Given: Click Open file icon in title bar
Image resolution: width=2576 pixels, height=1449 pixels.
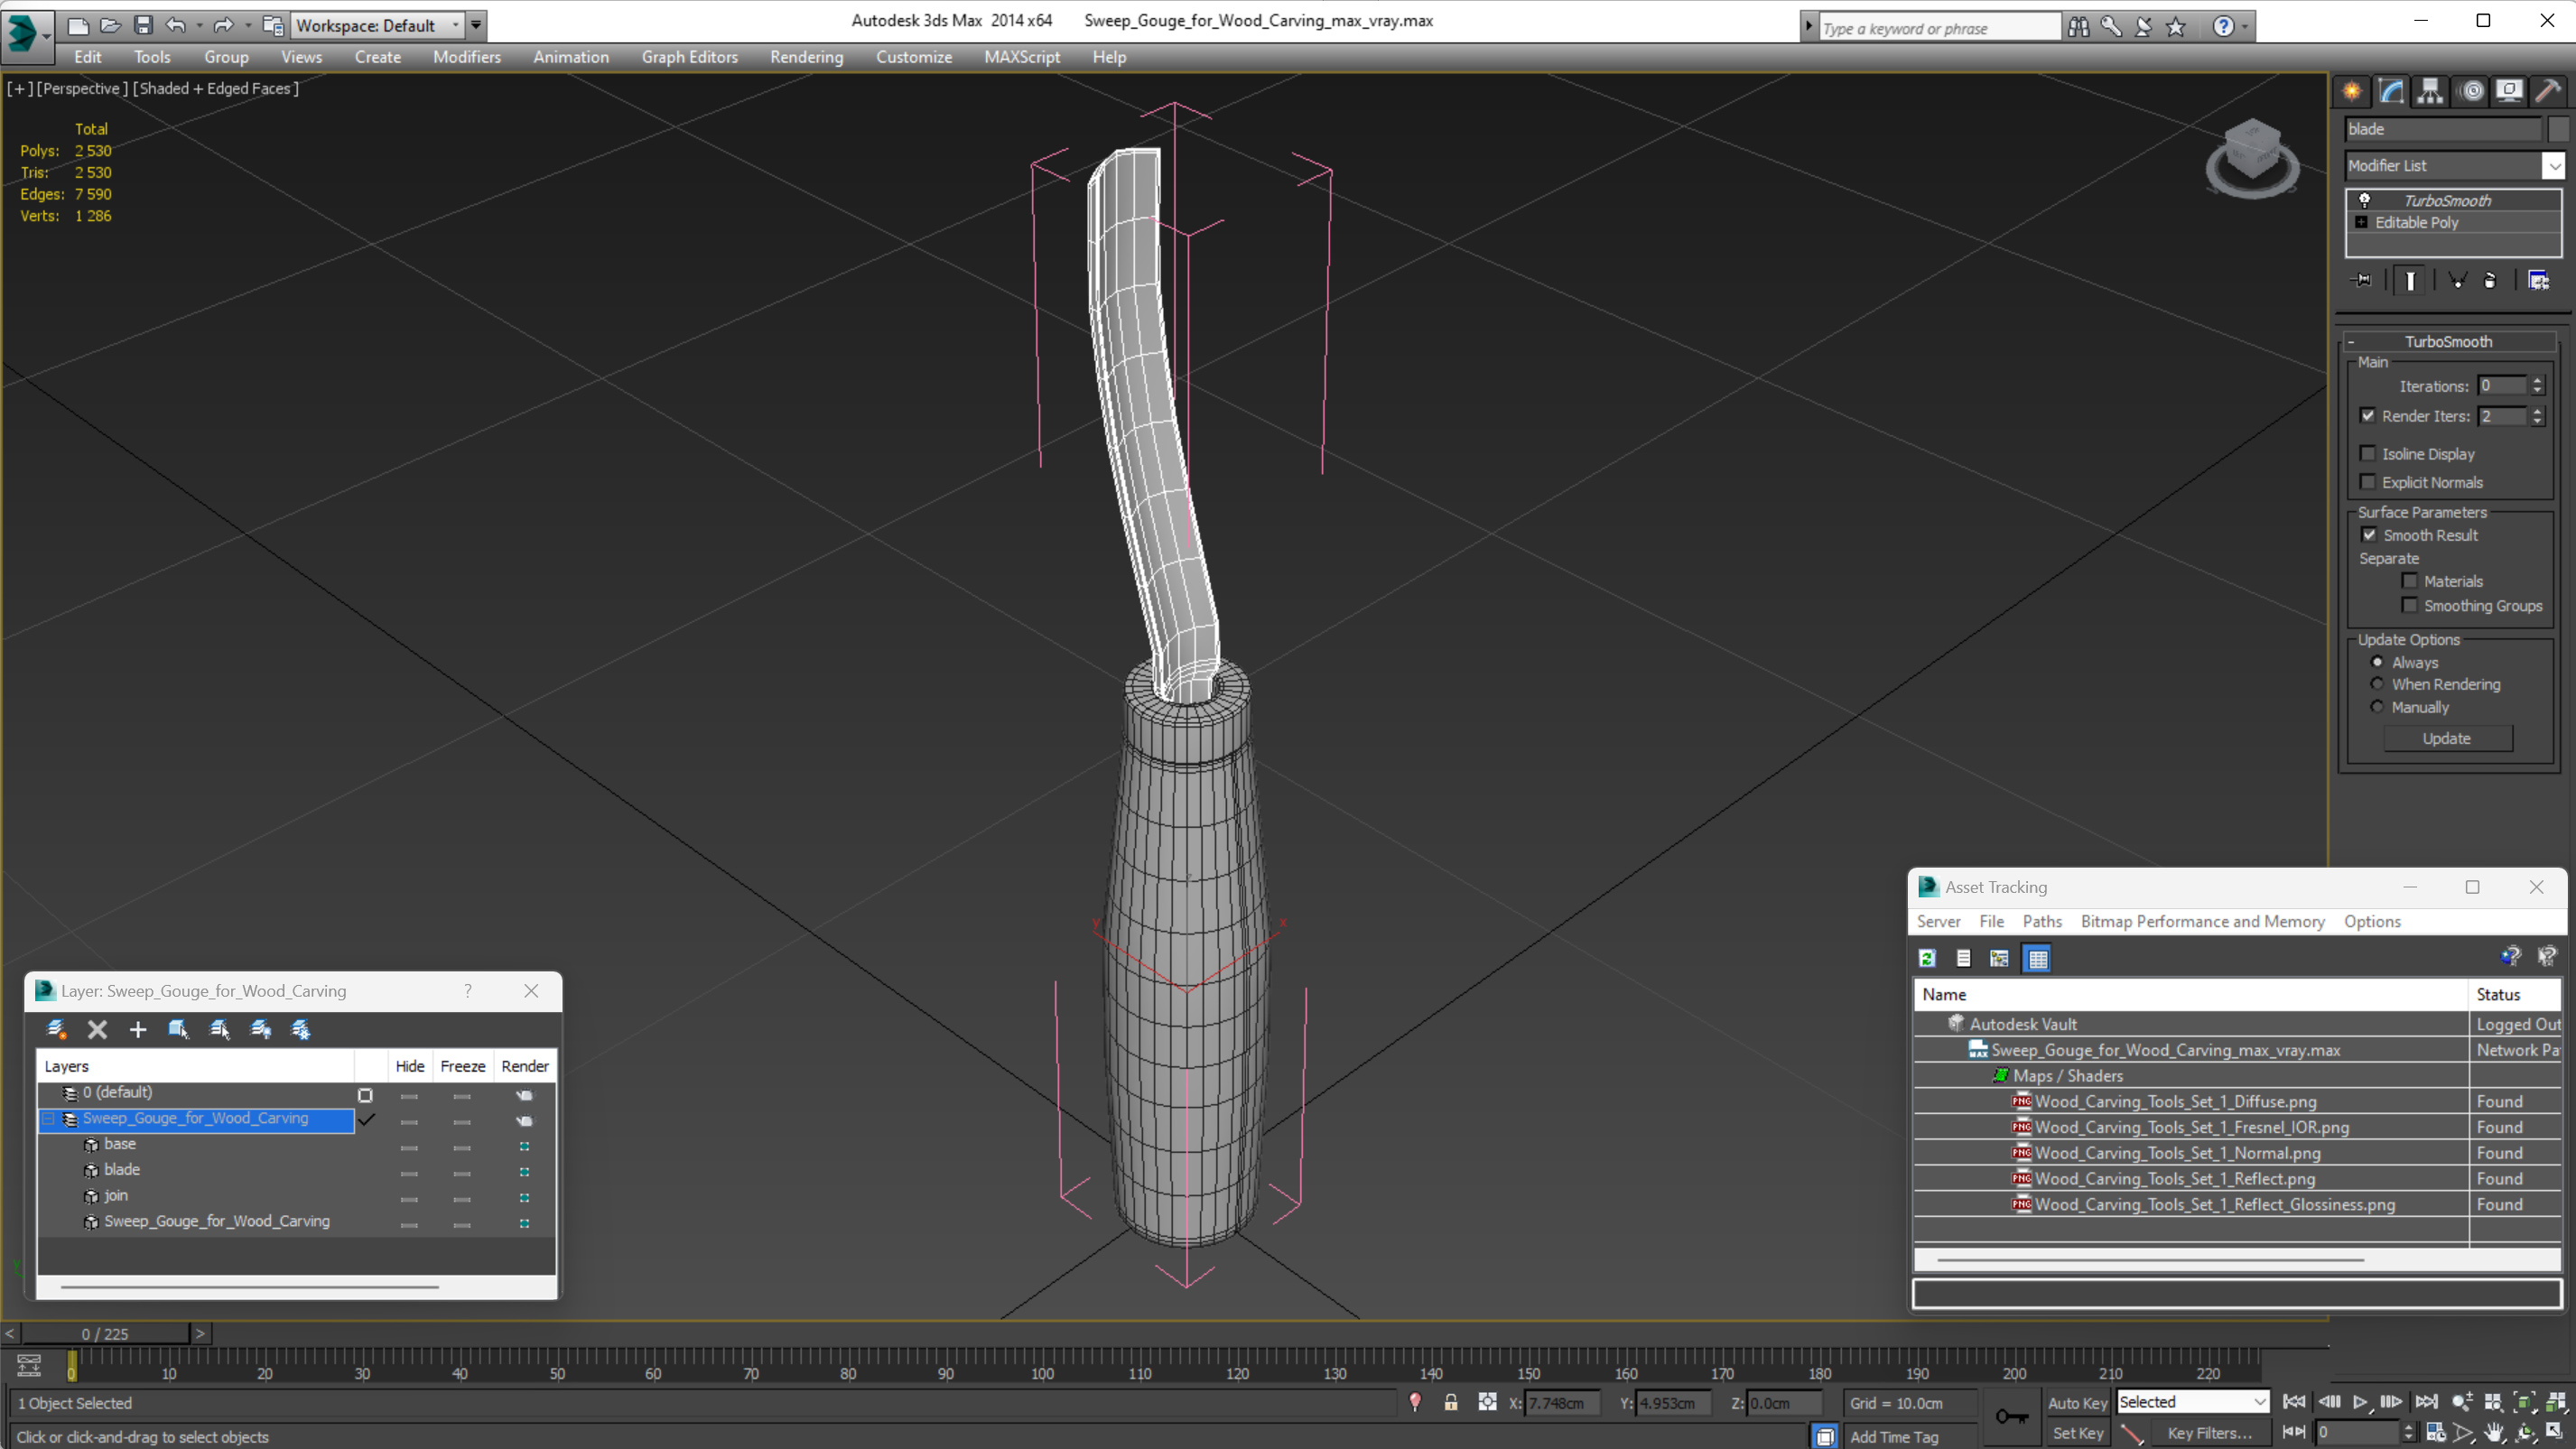Looking at the screenshot, I should pos(110,25).
